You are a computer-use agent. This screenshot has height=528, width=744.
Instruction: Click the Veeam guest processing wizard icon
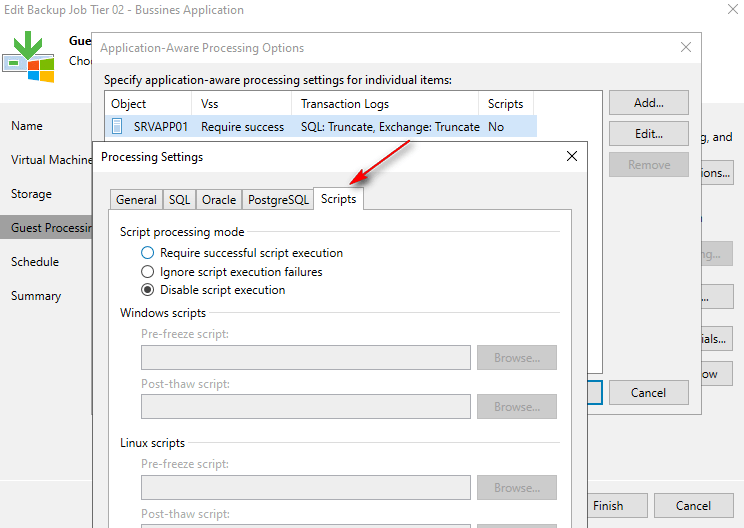pyautogui.click(x=28, y=58)
